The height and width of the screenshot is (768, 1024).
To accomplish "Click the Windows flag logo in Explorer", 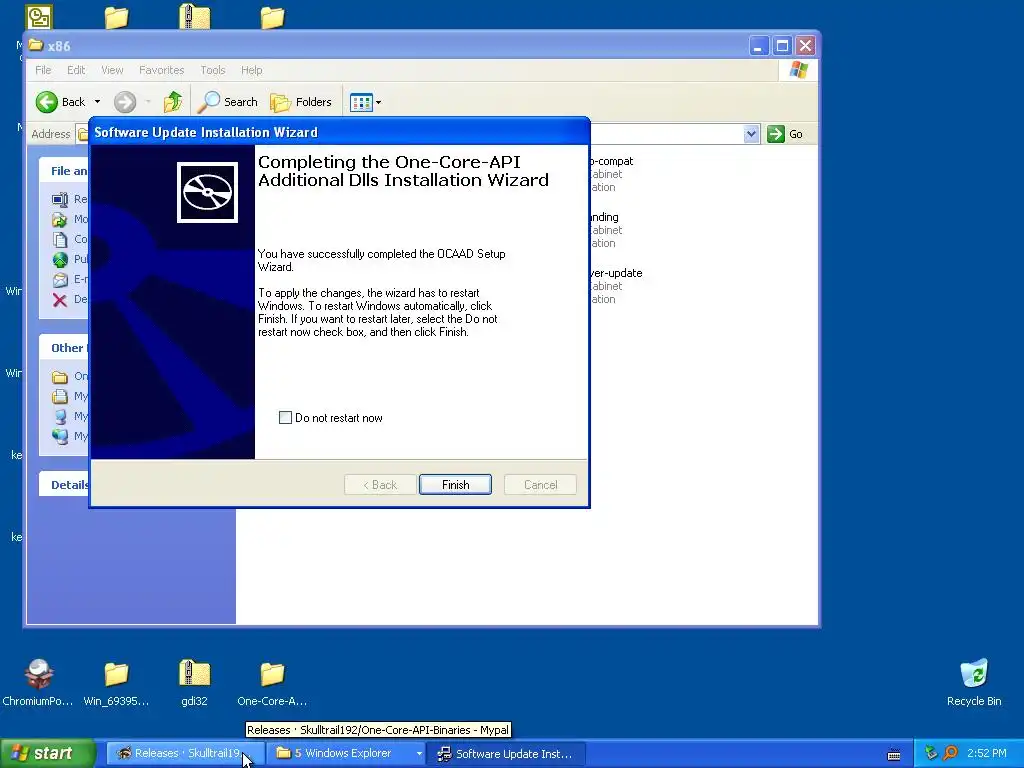I will coord(798,70).
